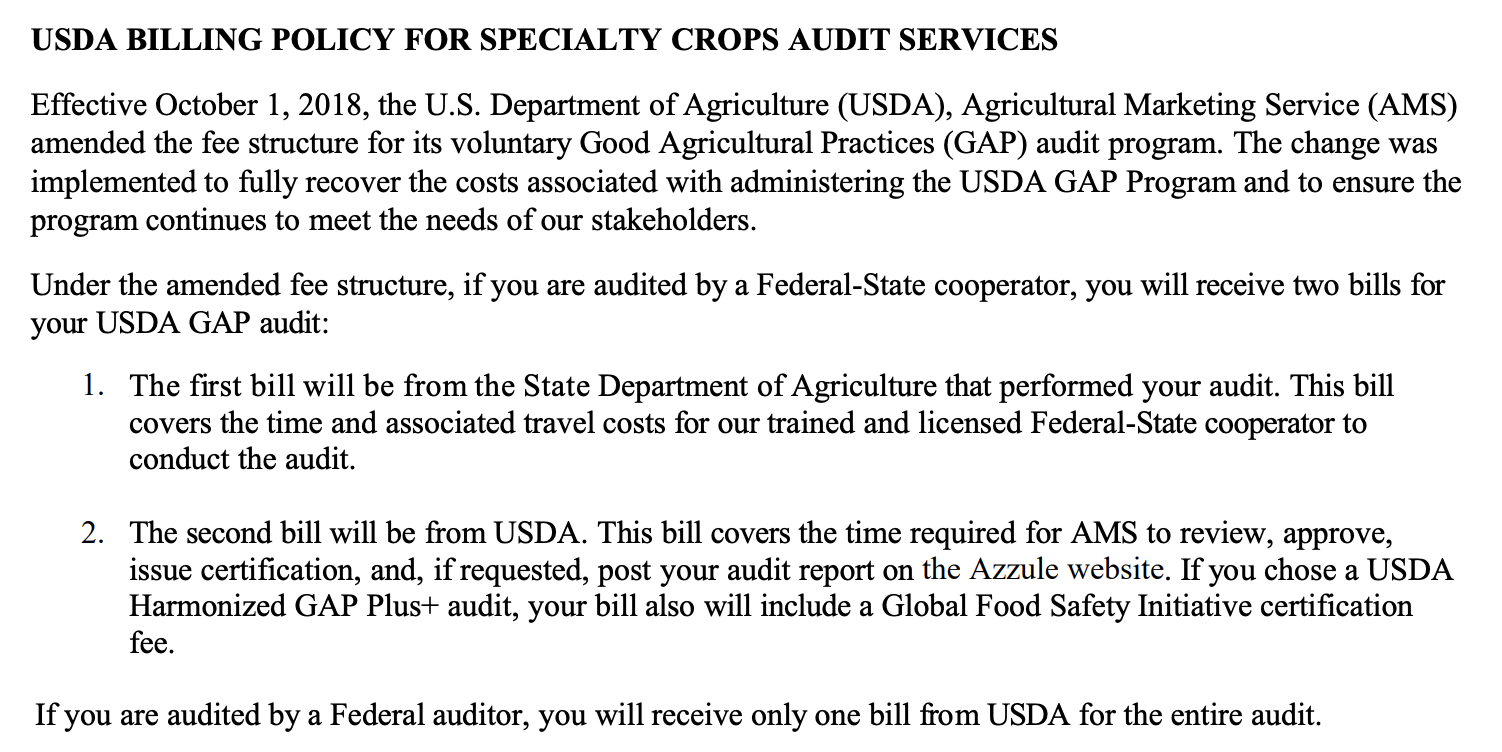Click 'Agricultural Marketing Service (AMS)' text
The image size is (1502, 752).
click(x=1209, y=107)
